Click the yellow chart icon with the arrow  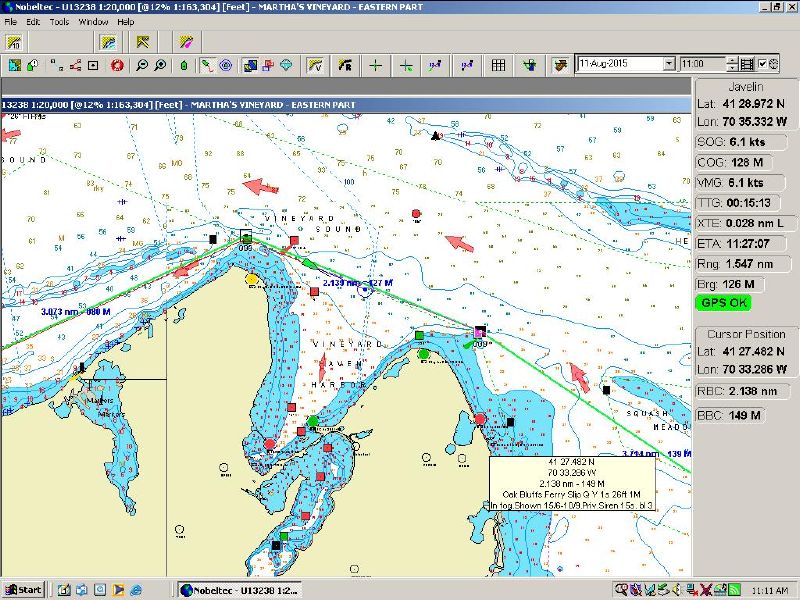pyautogui.click(x=142, y=42)
